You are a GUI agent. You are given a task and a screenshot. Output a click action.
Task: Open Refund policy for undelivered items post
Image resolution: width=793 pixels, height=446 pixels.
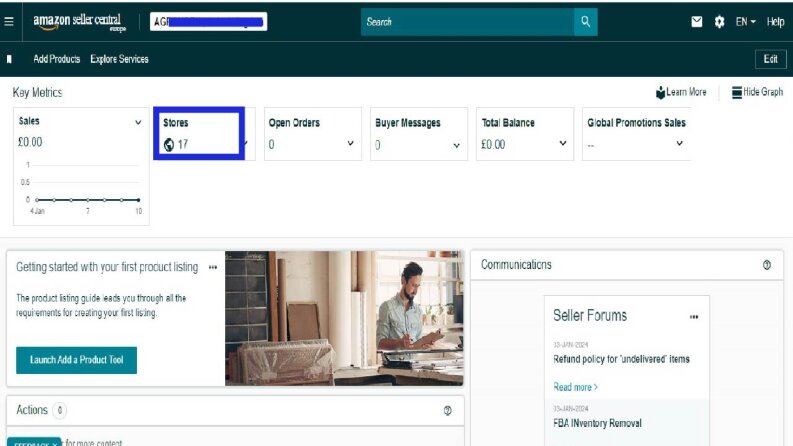click(x=621, y=359)
